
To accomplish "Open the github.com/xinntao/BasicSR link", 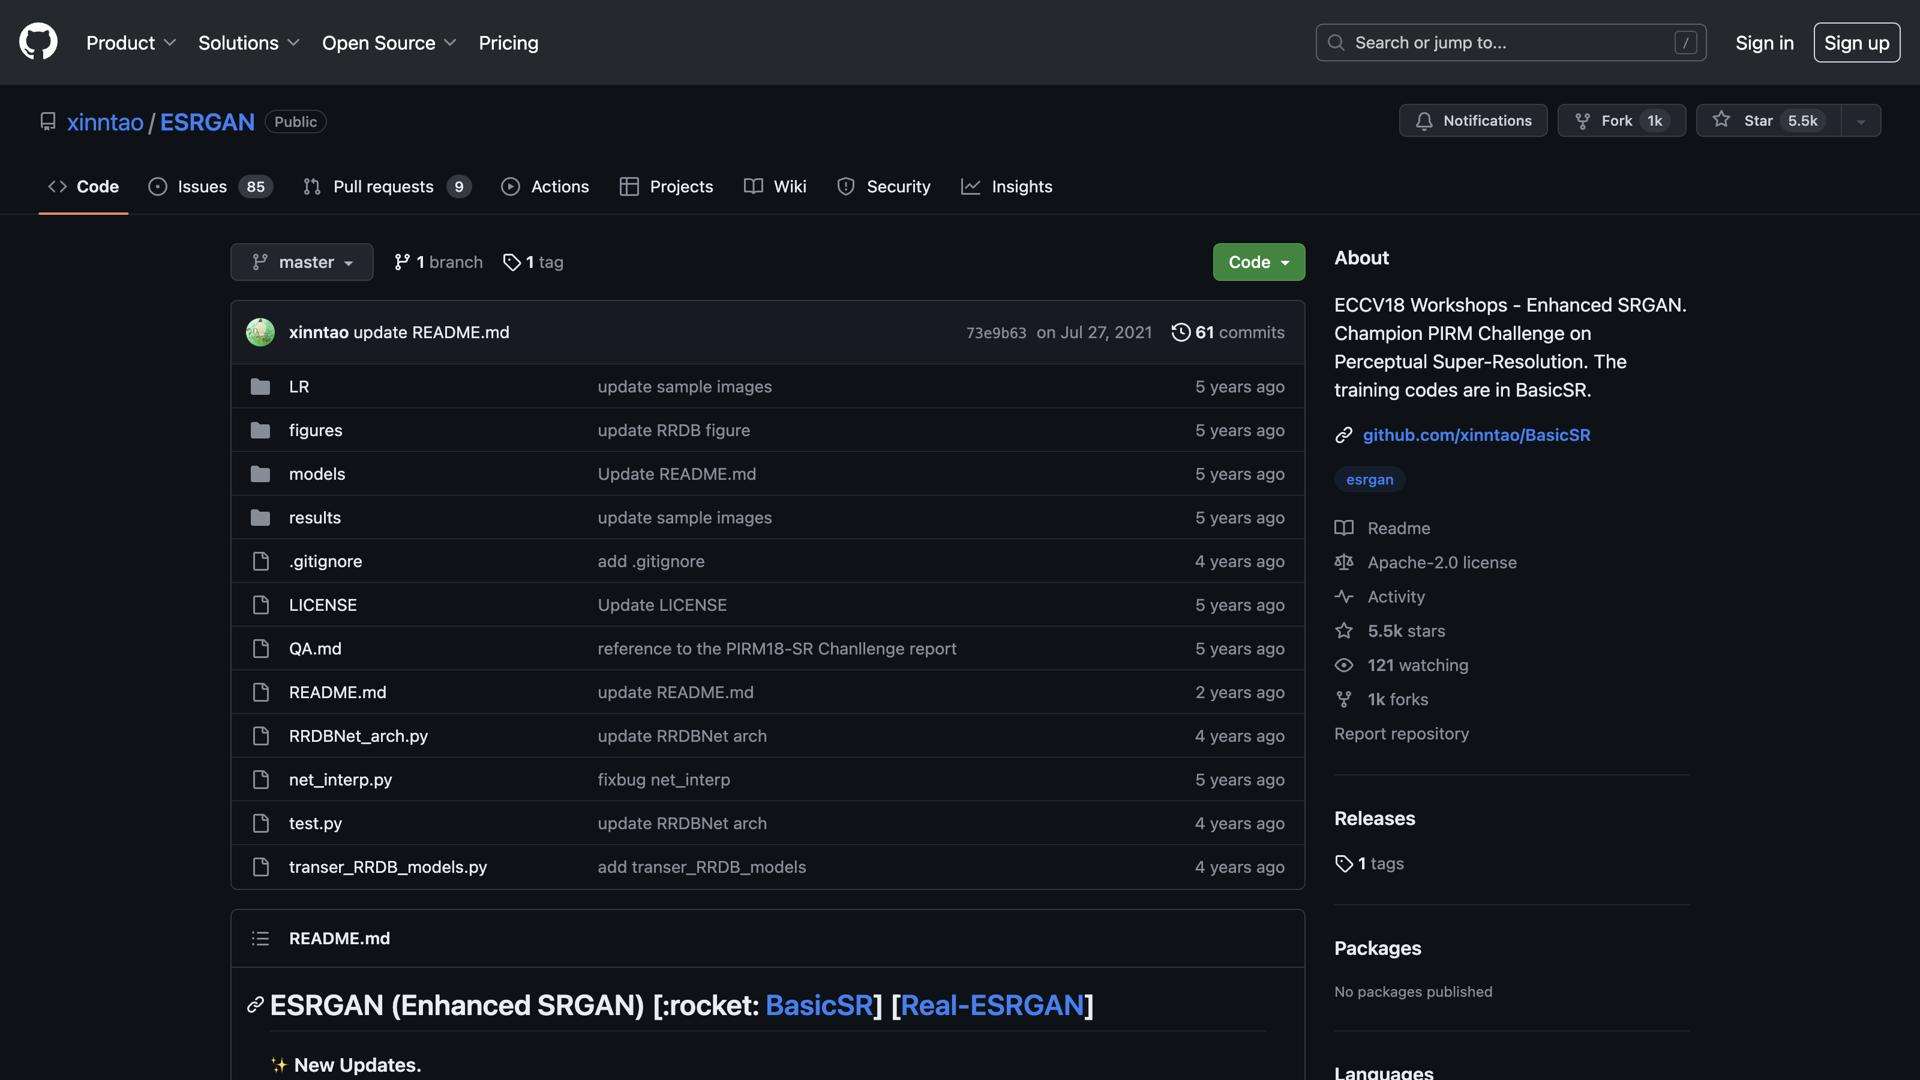I will click(1476, 435).
